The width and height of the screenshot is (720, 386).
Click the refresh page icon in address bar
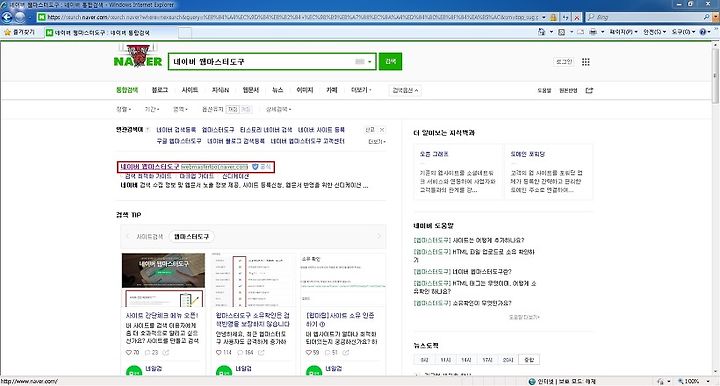point(565,17)
